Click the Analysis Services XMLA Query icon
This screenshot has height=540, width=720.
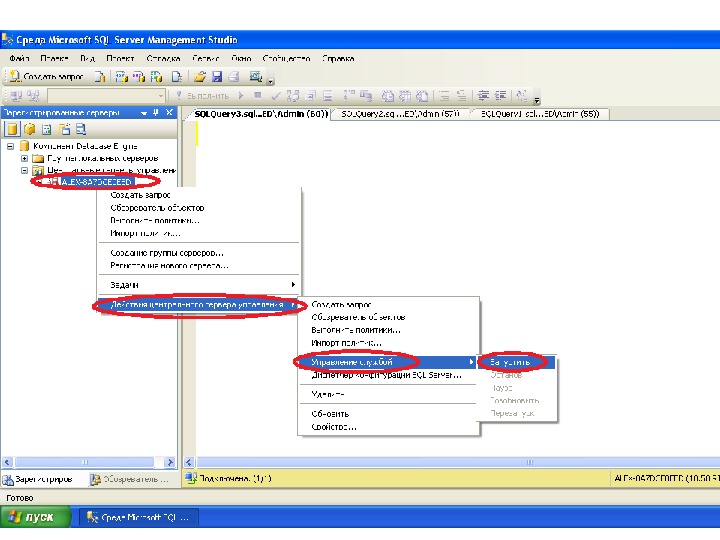pyautogui.click(x=157, y=77)
